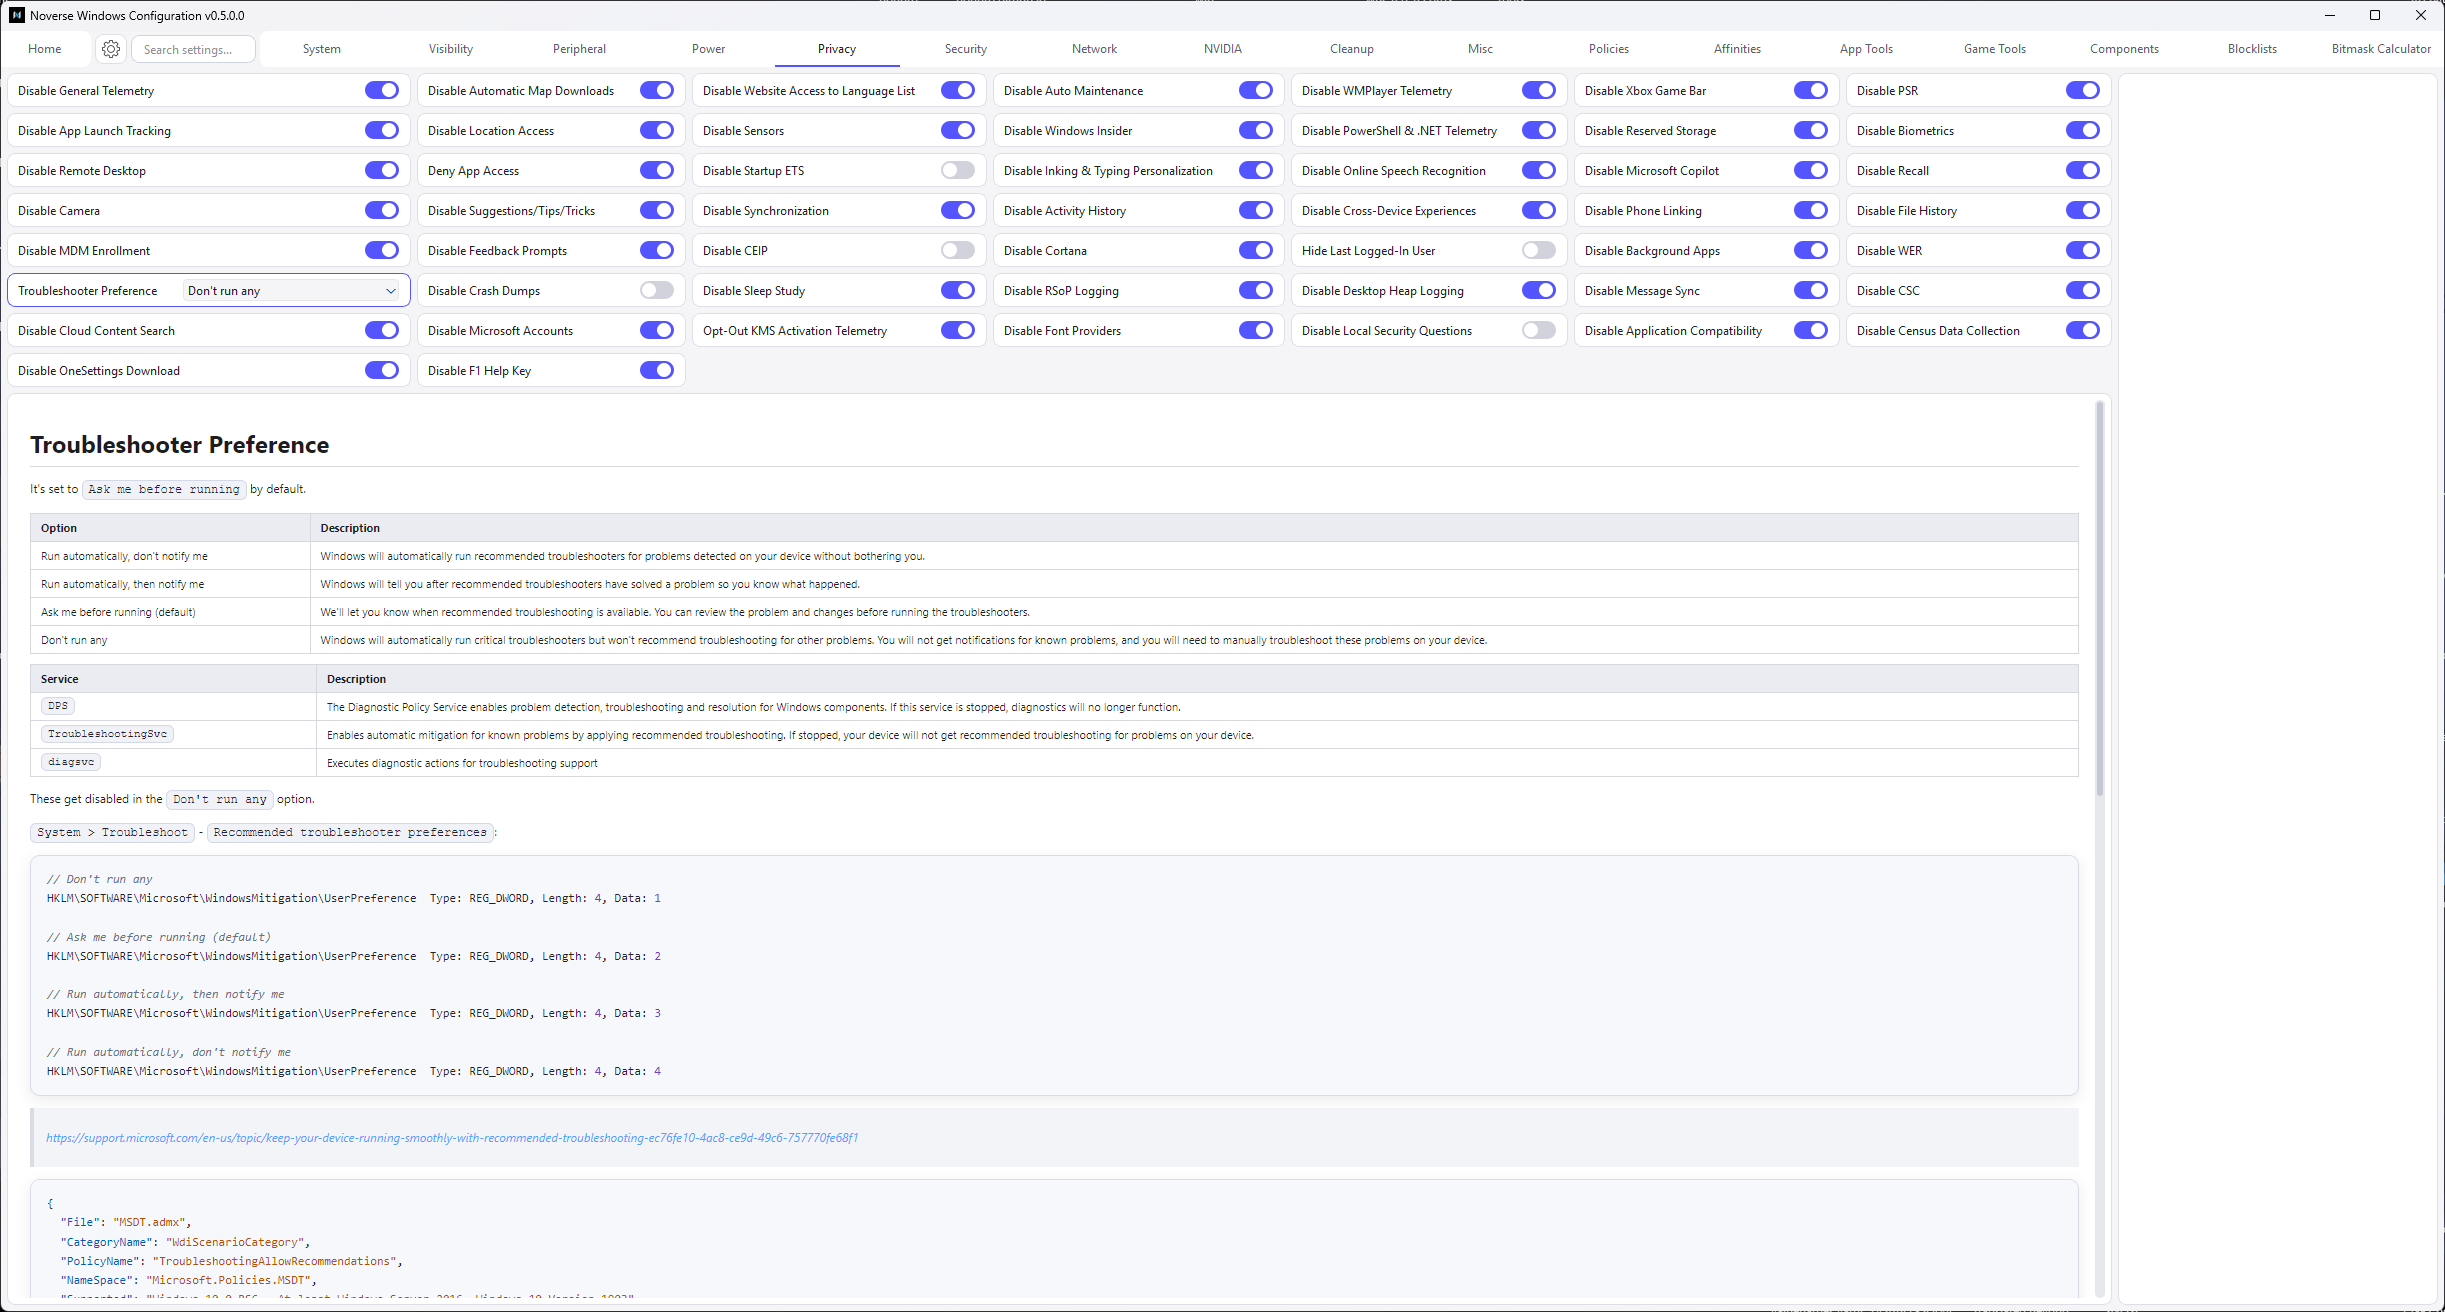The image size is (2445, 1312).
Task: Turn on Disable Crash Dumps
Action: (x=657, y=291)
